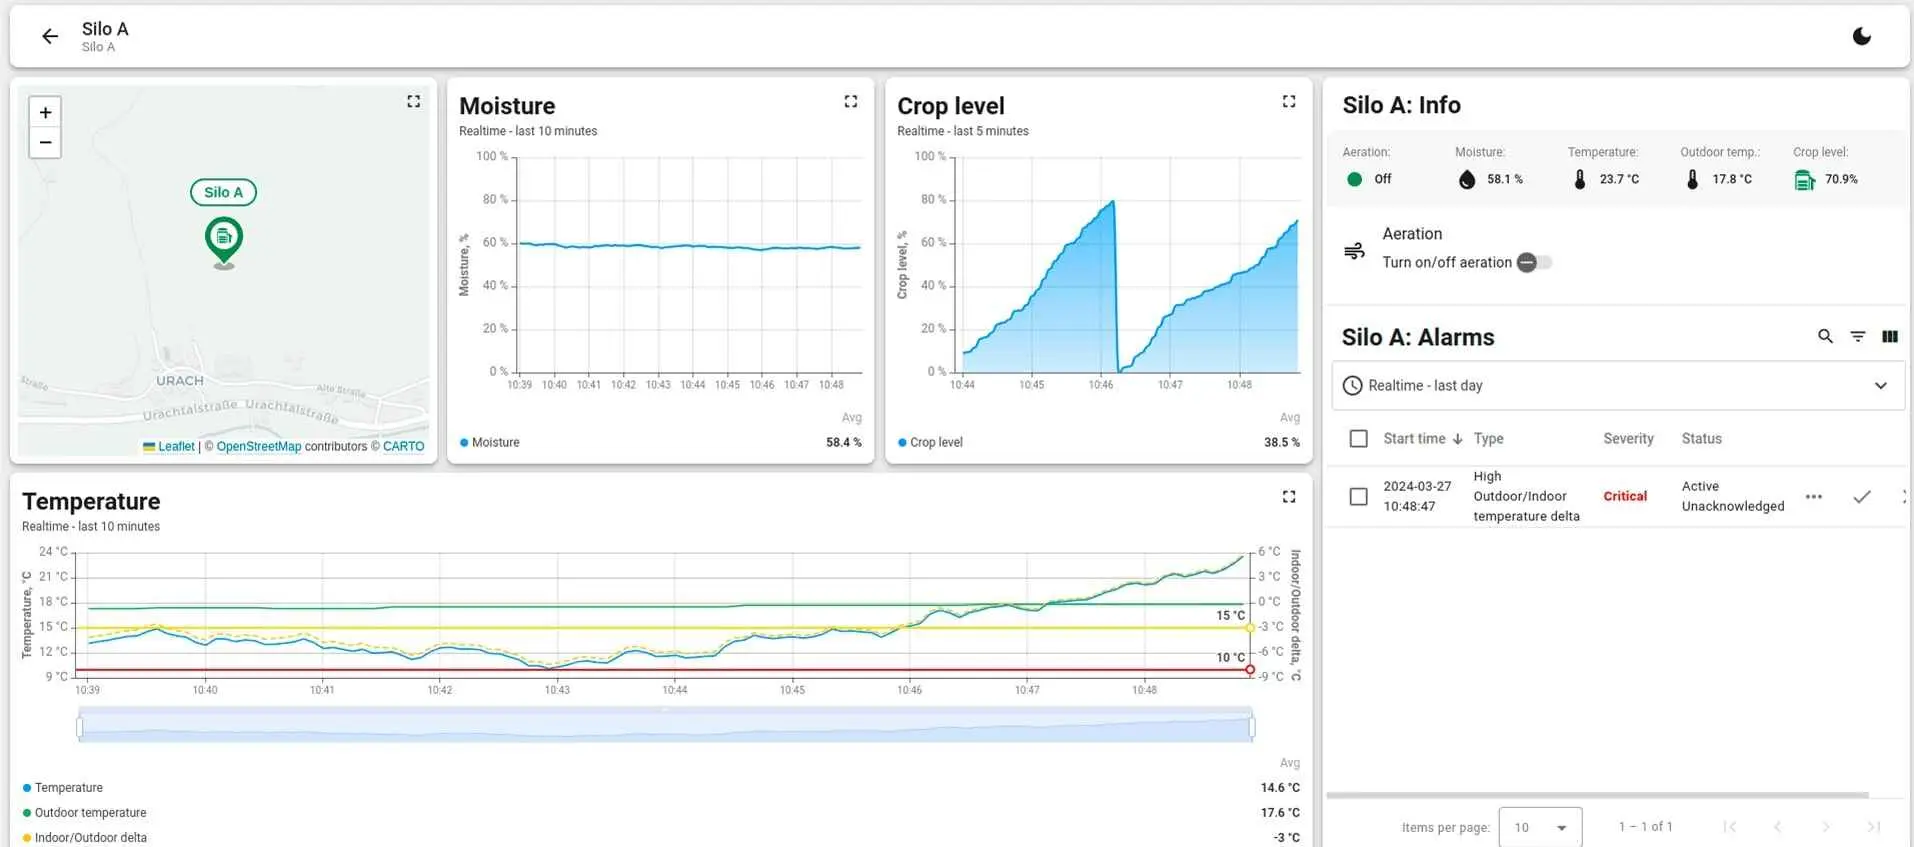Toggle the Crop level legend series
Screen dimensions: 1914x847
[930, 442]
